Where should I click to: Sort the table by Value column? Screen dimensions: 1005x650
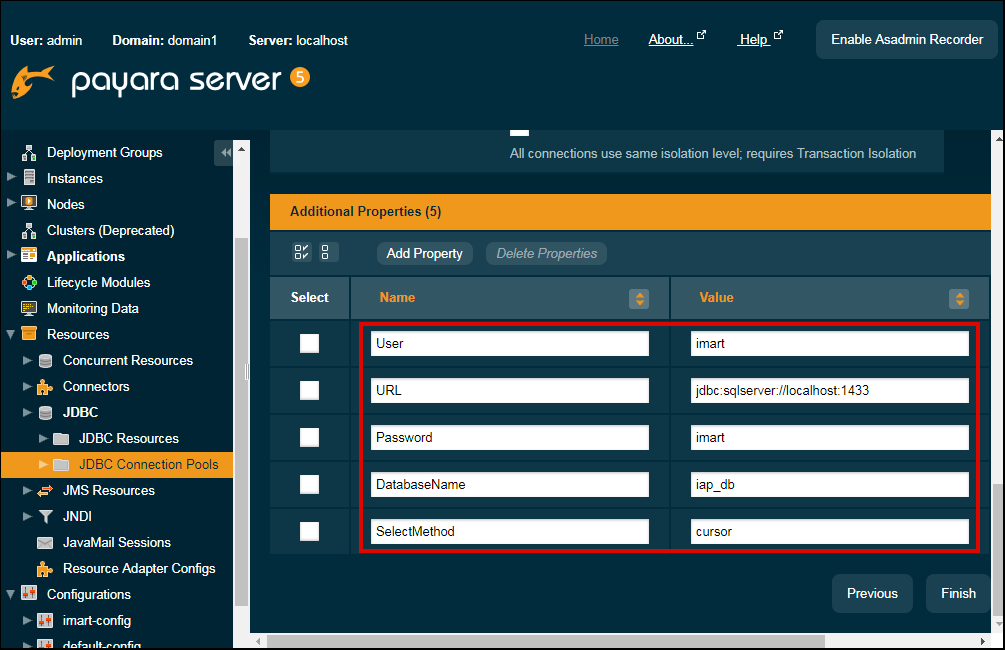tap(959, 298)
